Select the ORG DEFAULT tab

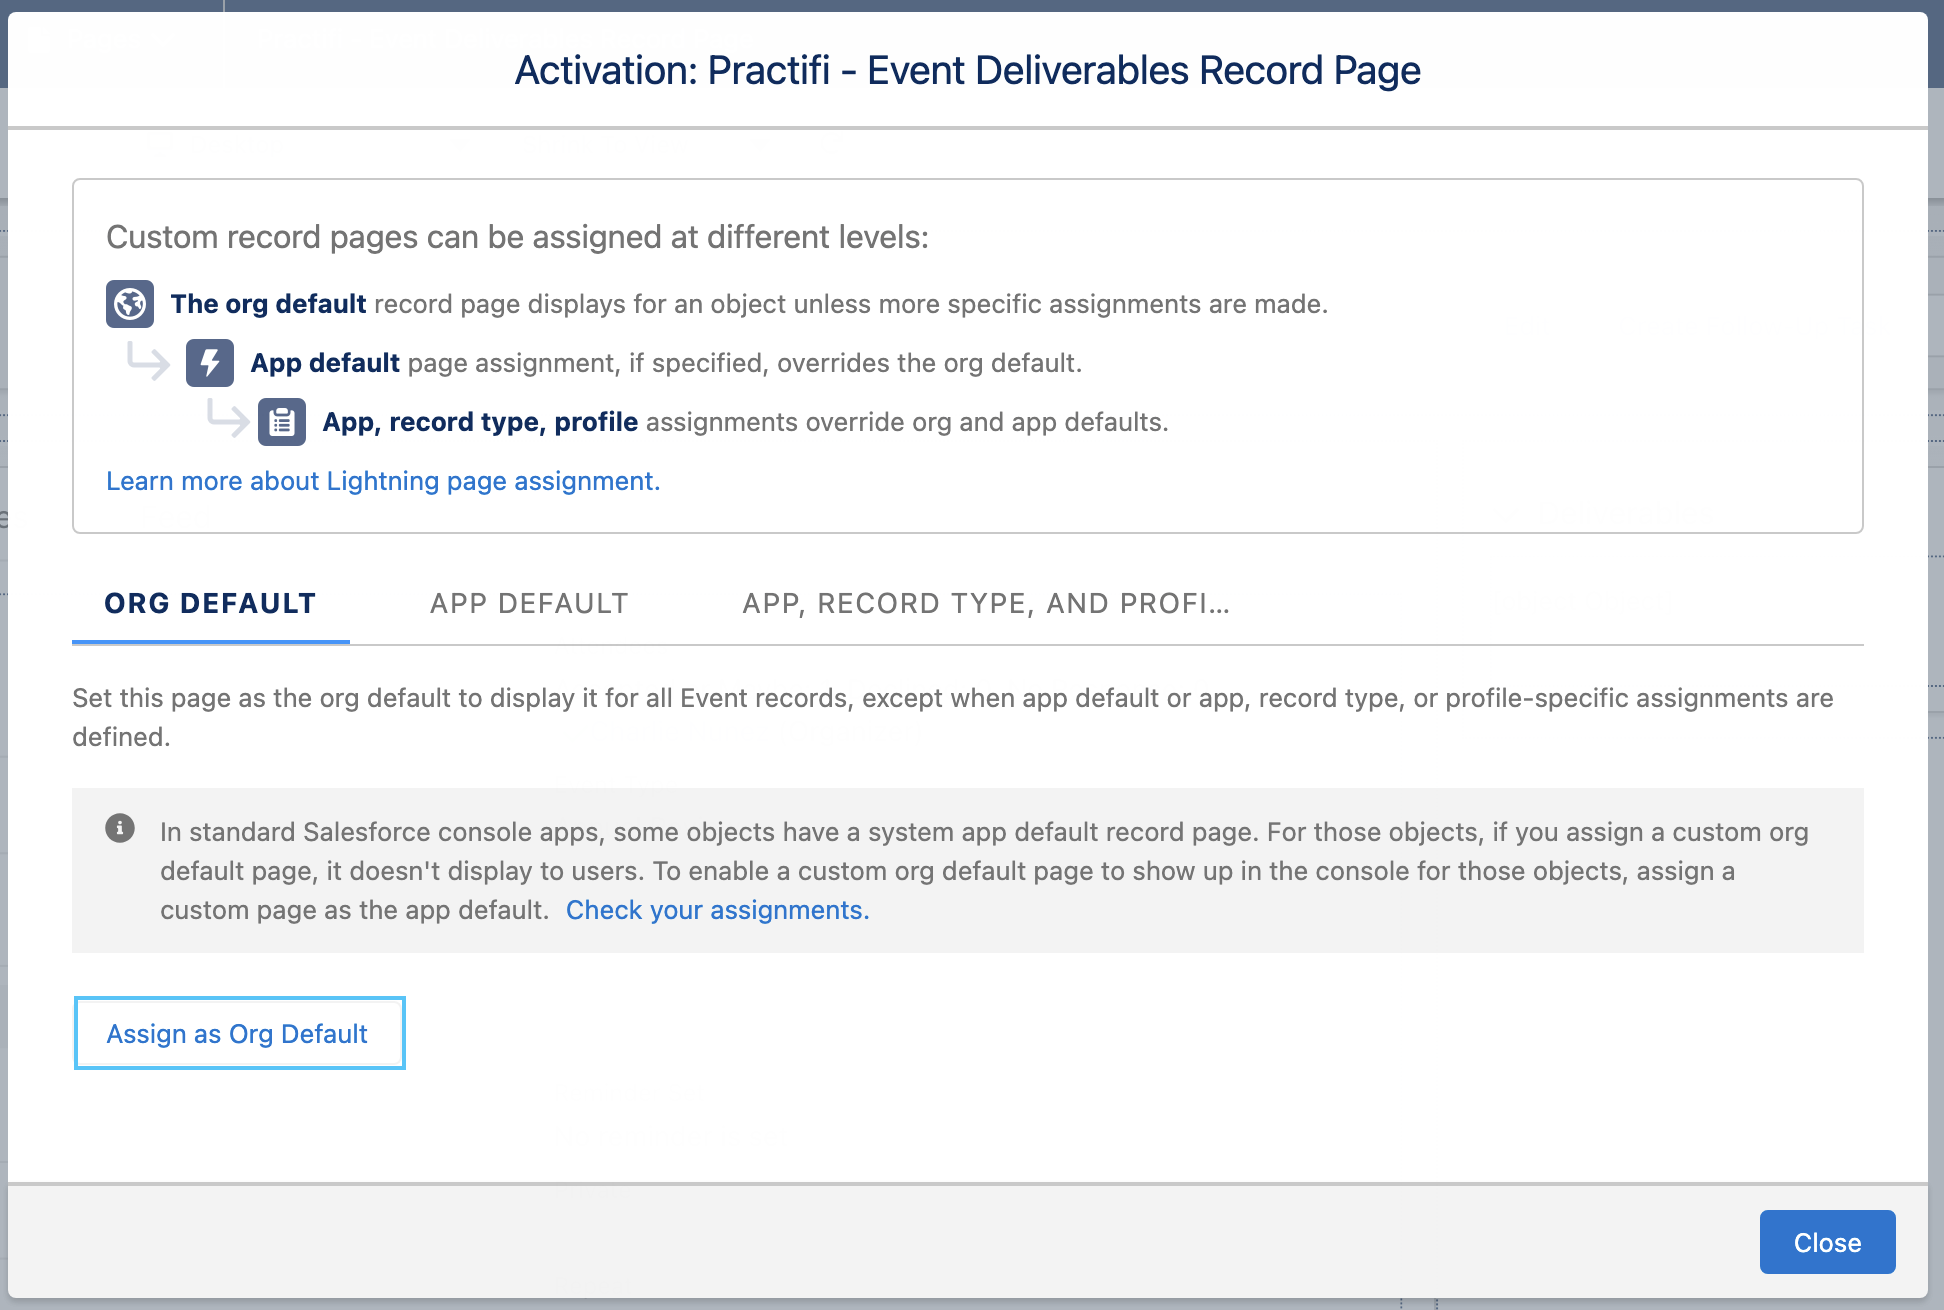[x=211, y=604]
